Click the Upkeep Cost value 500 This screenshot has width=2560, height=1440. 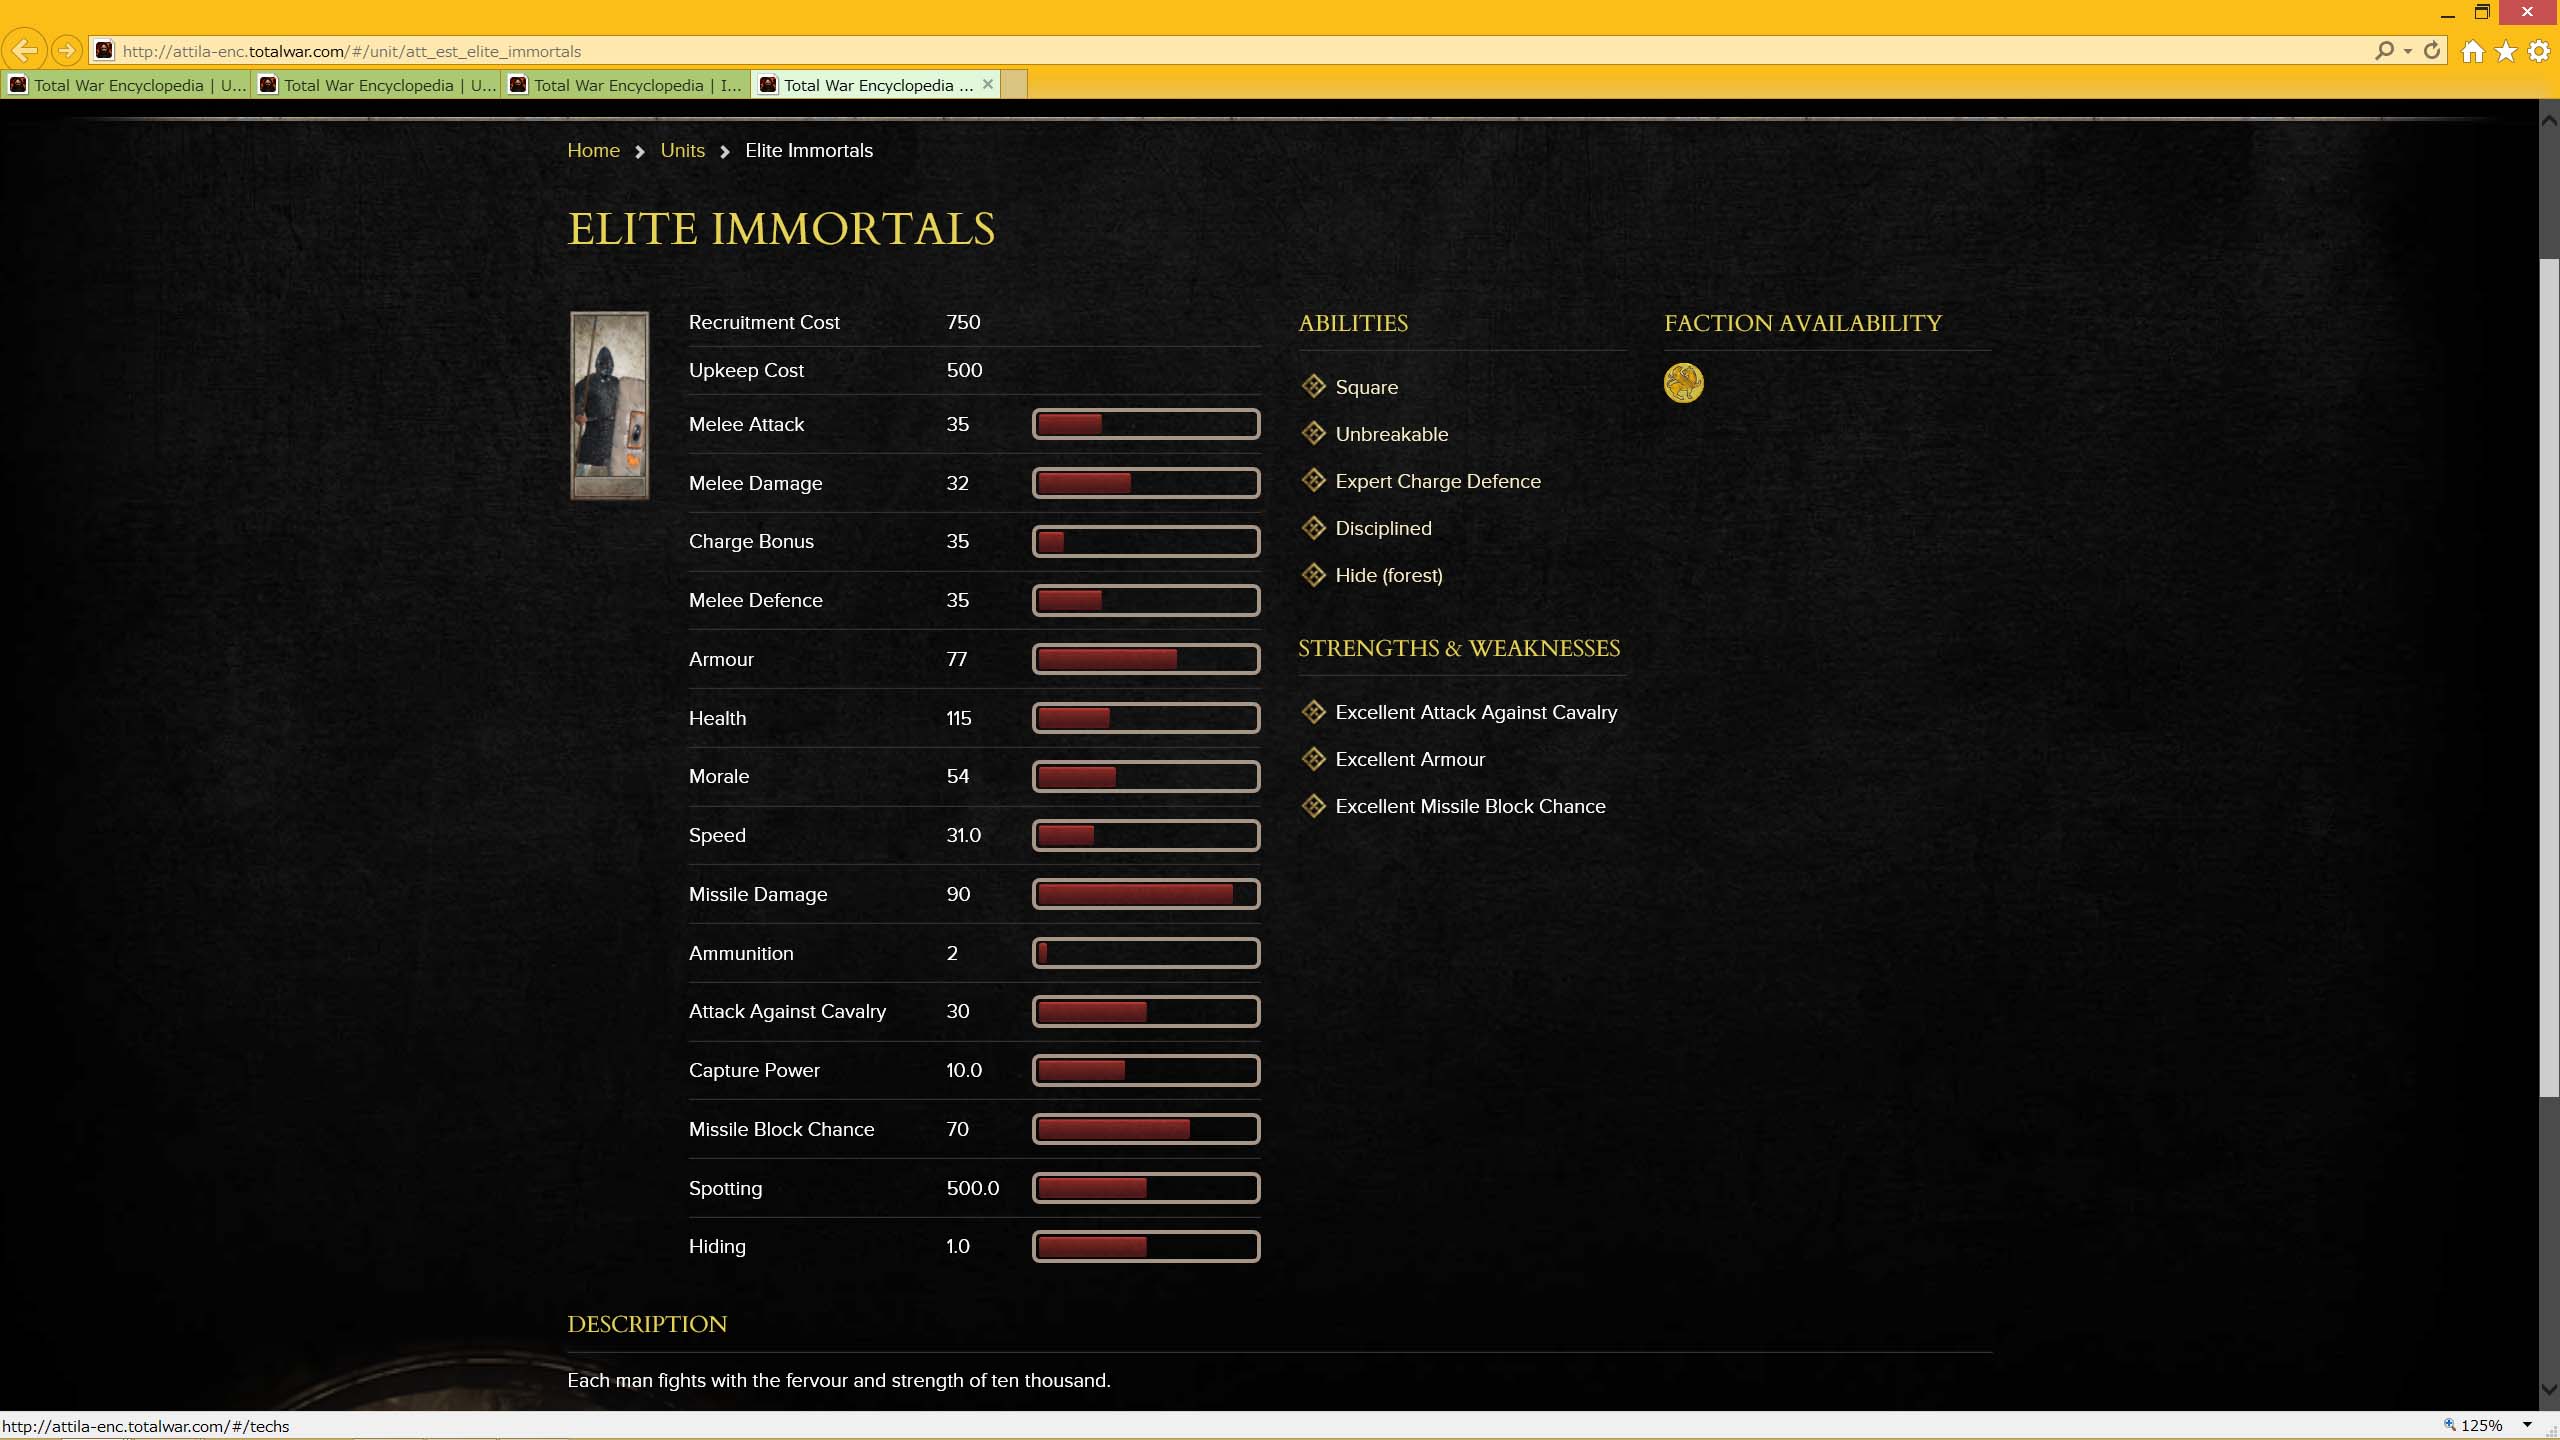(x=964, y=370)
